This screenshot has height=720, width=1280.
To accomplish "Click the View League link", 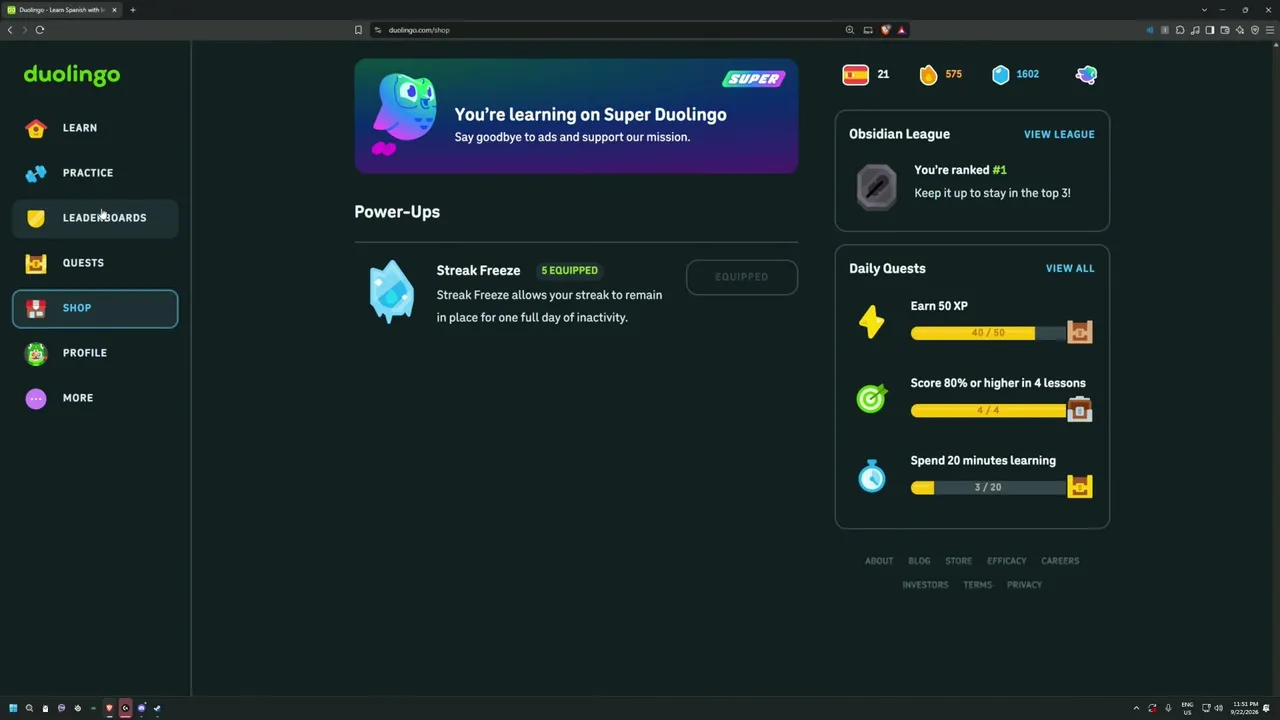I will point(1059,134).
